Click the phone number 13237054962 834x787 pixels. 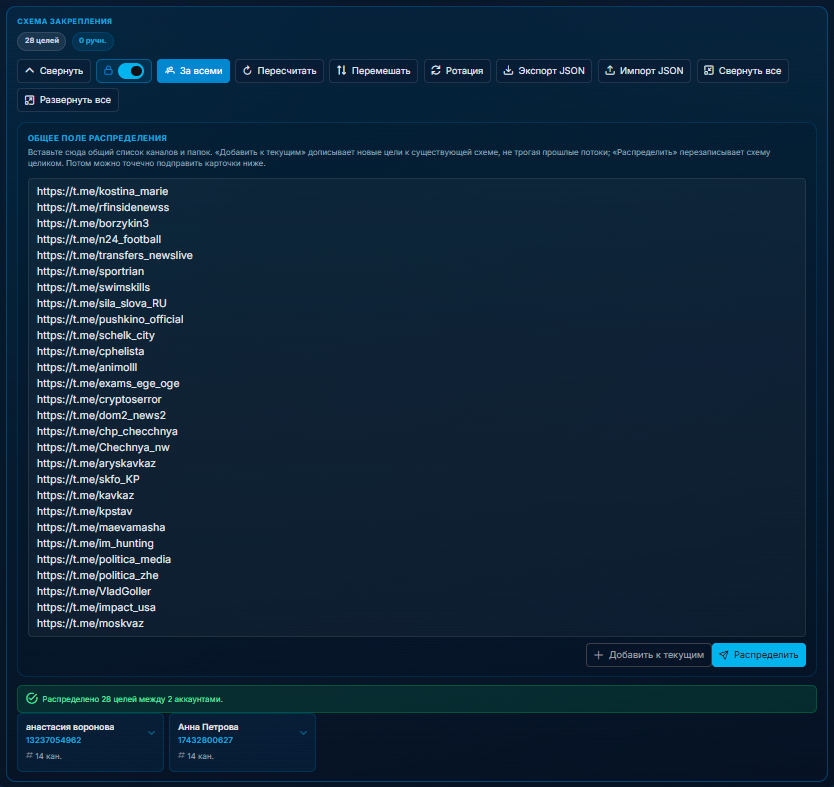(x=53, y=740)
